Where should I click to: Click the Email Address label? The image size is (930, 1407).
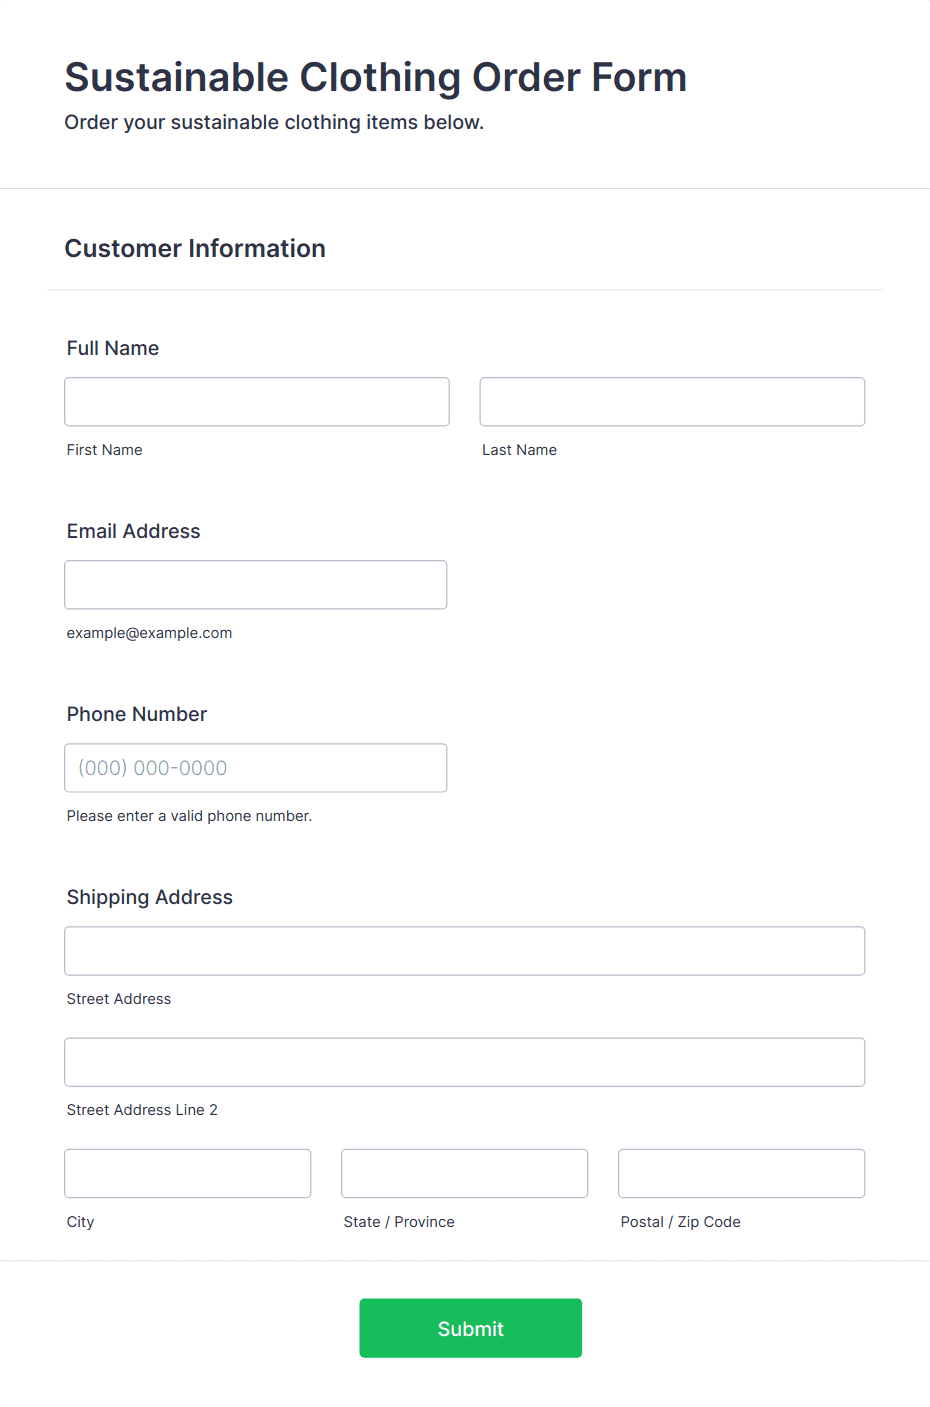click(134, 531)
